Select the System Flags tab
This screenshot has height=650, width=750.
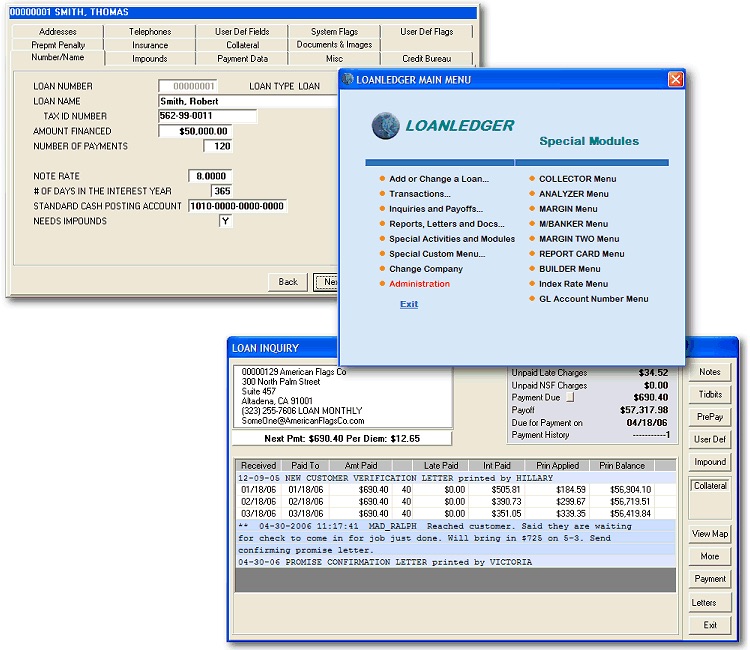tap(334, 32)
